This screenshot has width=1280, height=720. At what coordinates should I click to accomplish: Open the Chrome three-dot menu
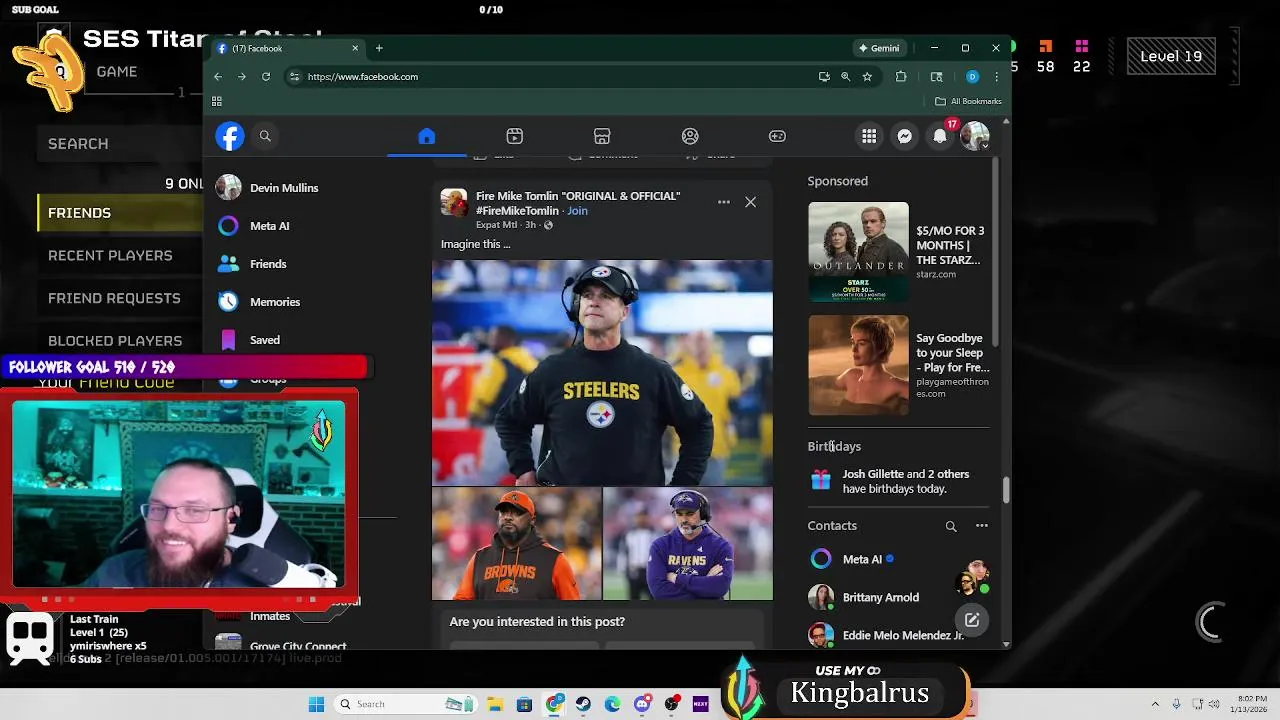tap(996, 76)
